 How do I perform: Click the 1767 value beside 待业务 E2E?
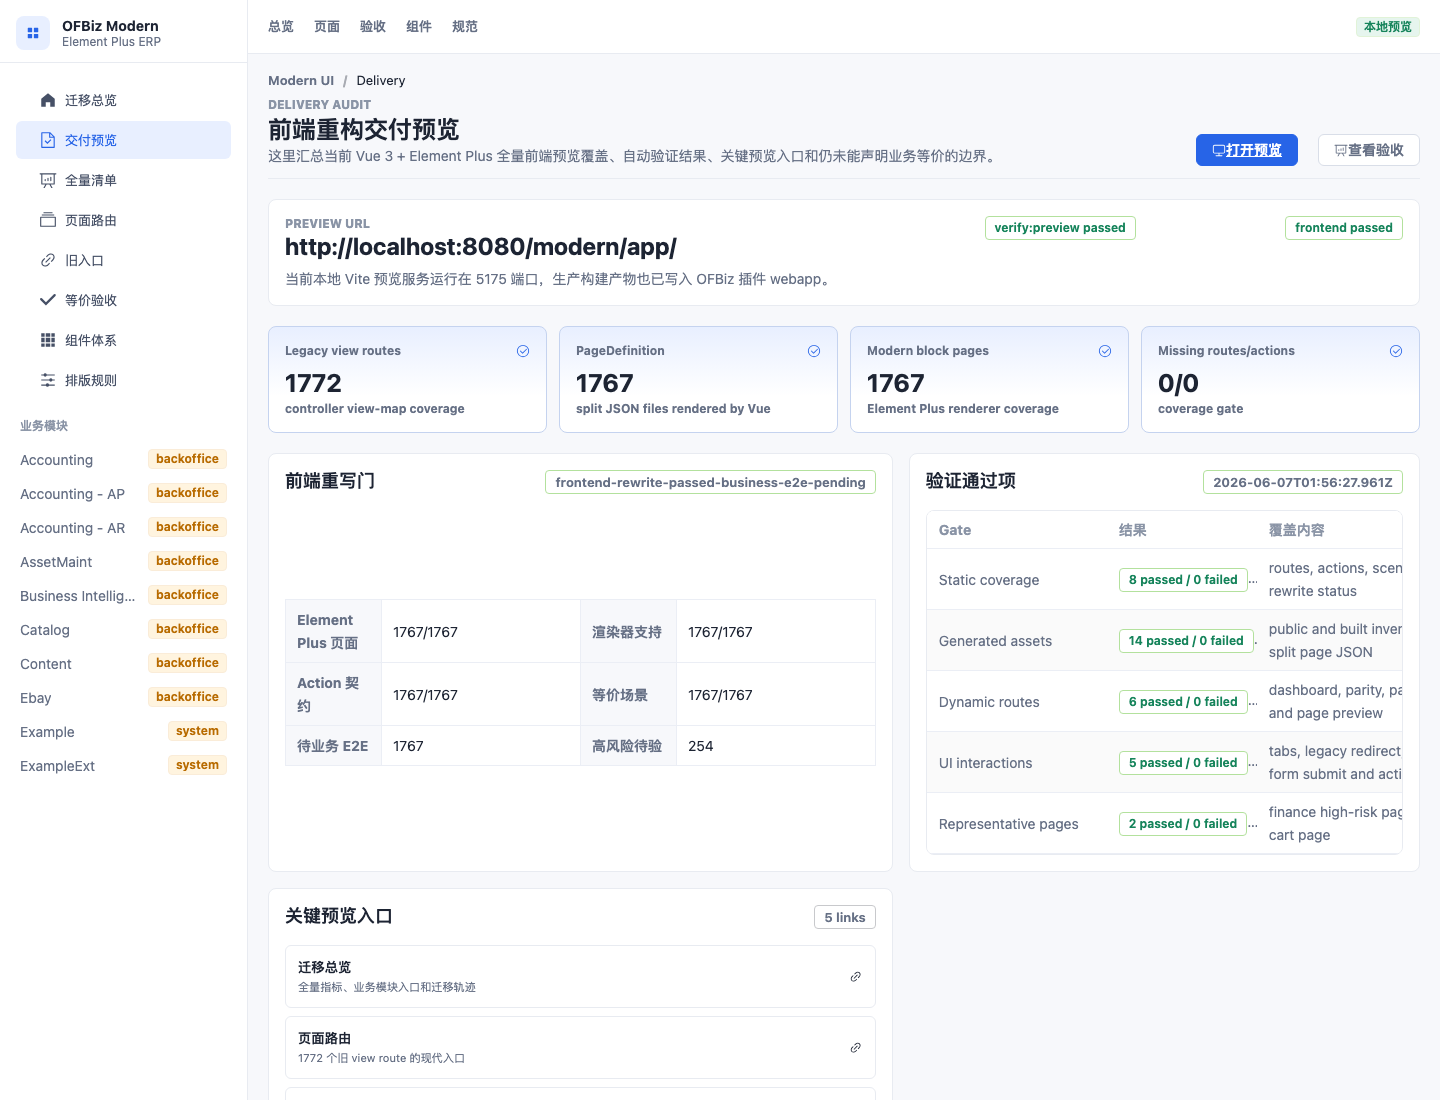(408, 746)
